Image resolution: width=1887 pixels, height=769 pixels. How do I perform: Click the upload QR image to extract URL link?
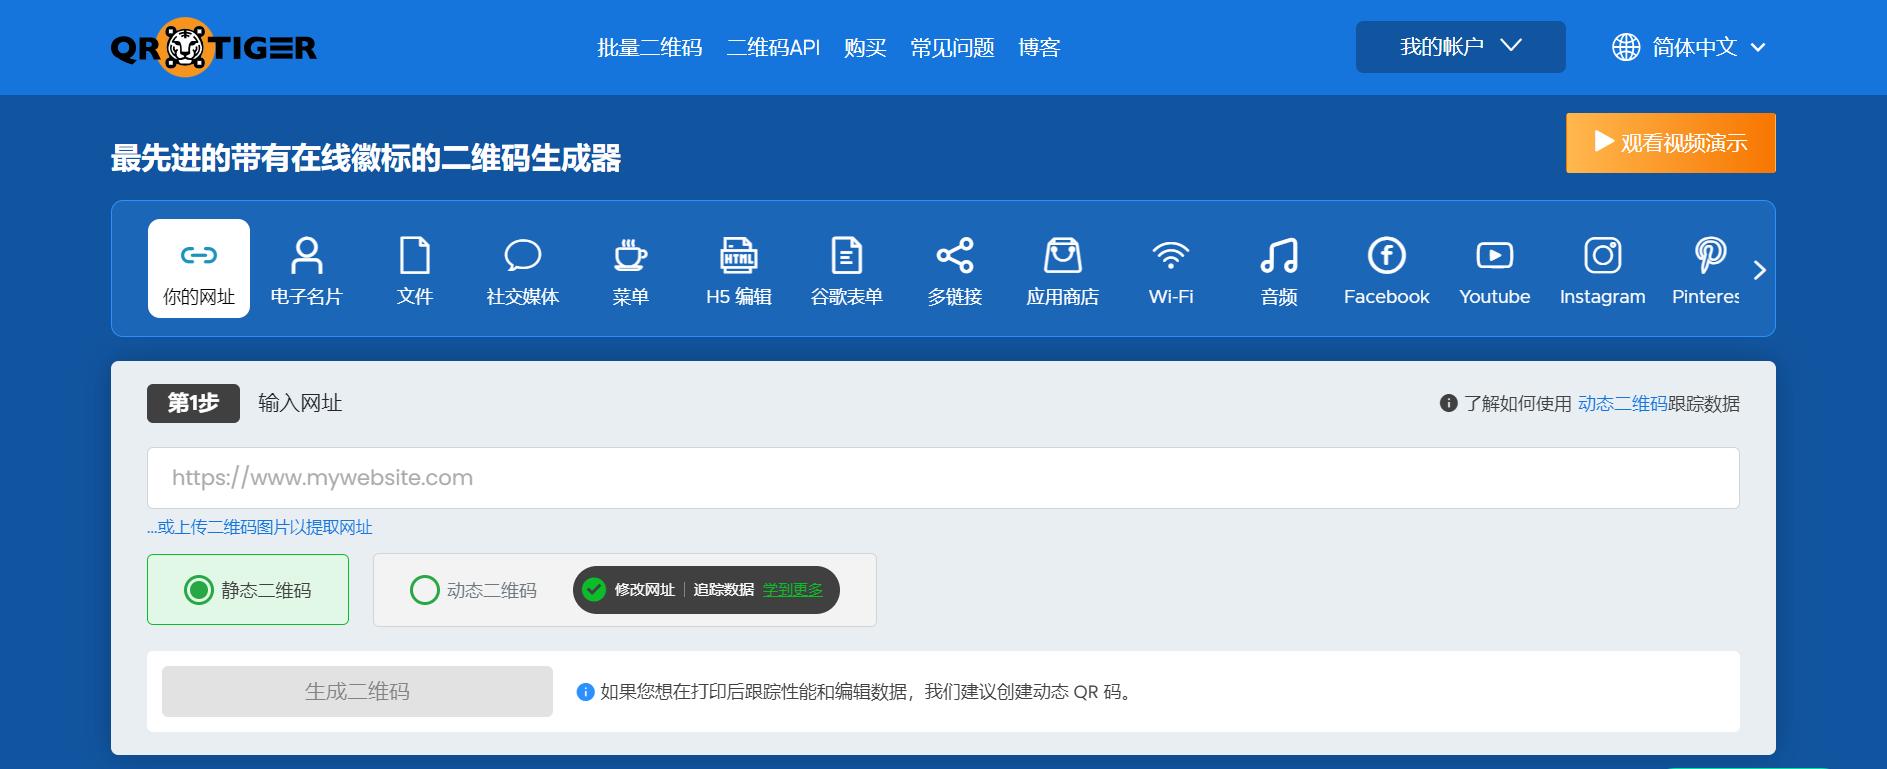[x=260, y=527]
